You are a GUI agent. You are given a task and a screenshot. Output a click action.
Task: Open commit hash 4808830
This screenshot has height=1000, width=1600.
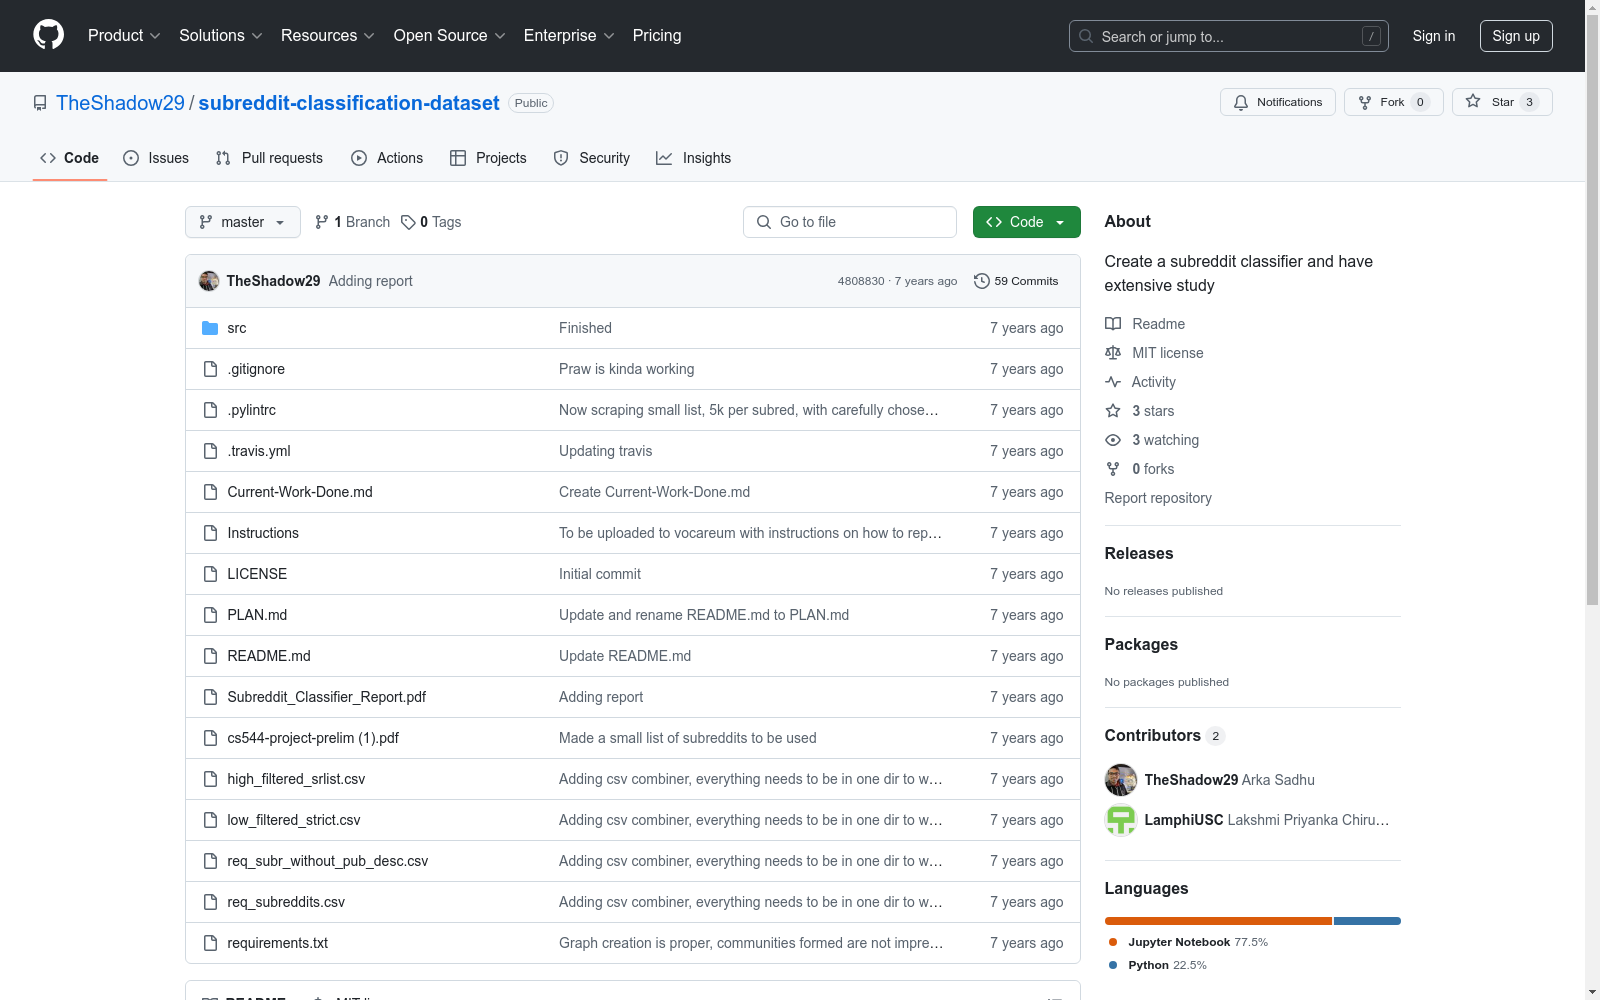861,281
